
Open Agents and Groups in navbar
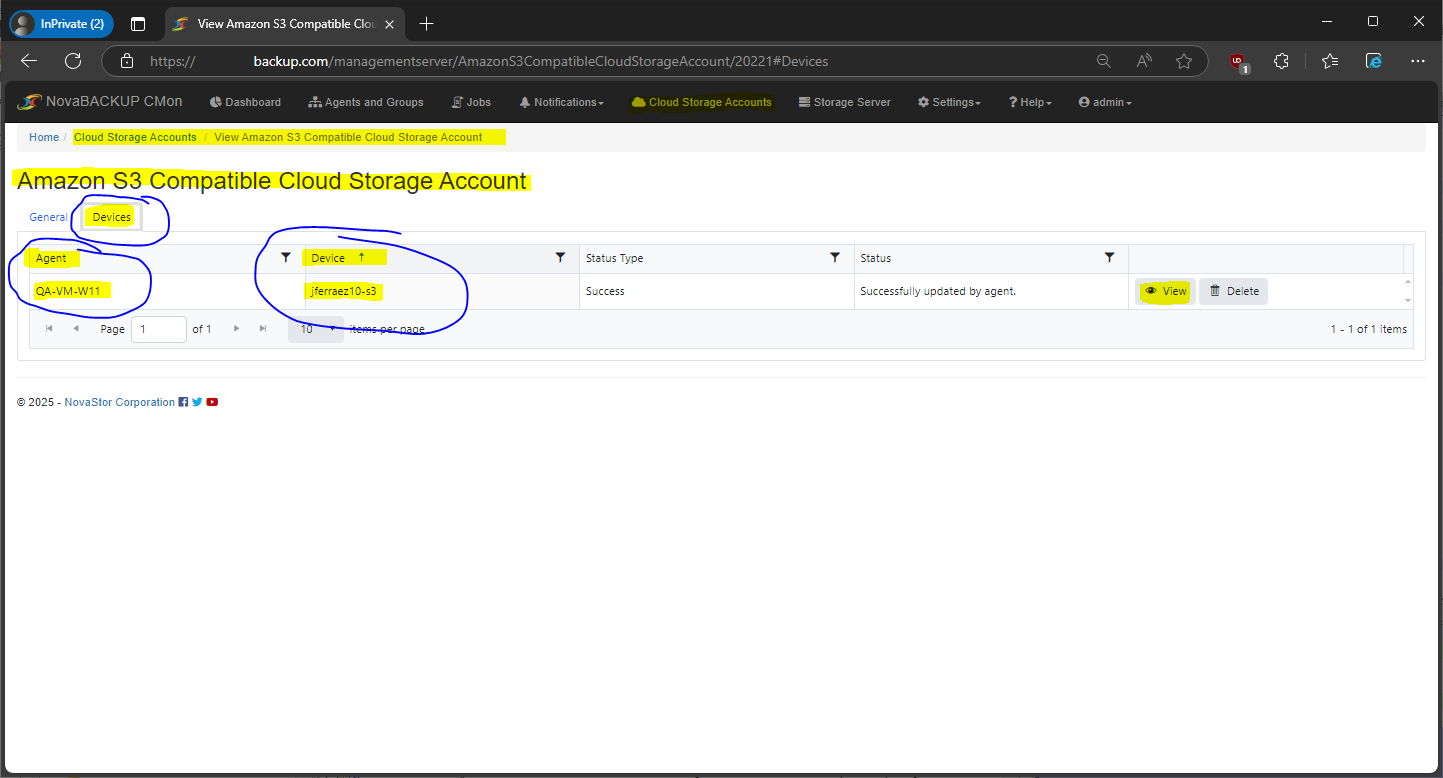[x=366, y=102]
